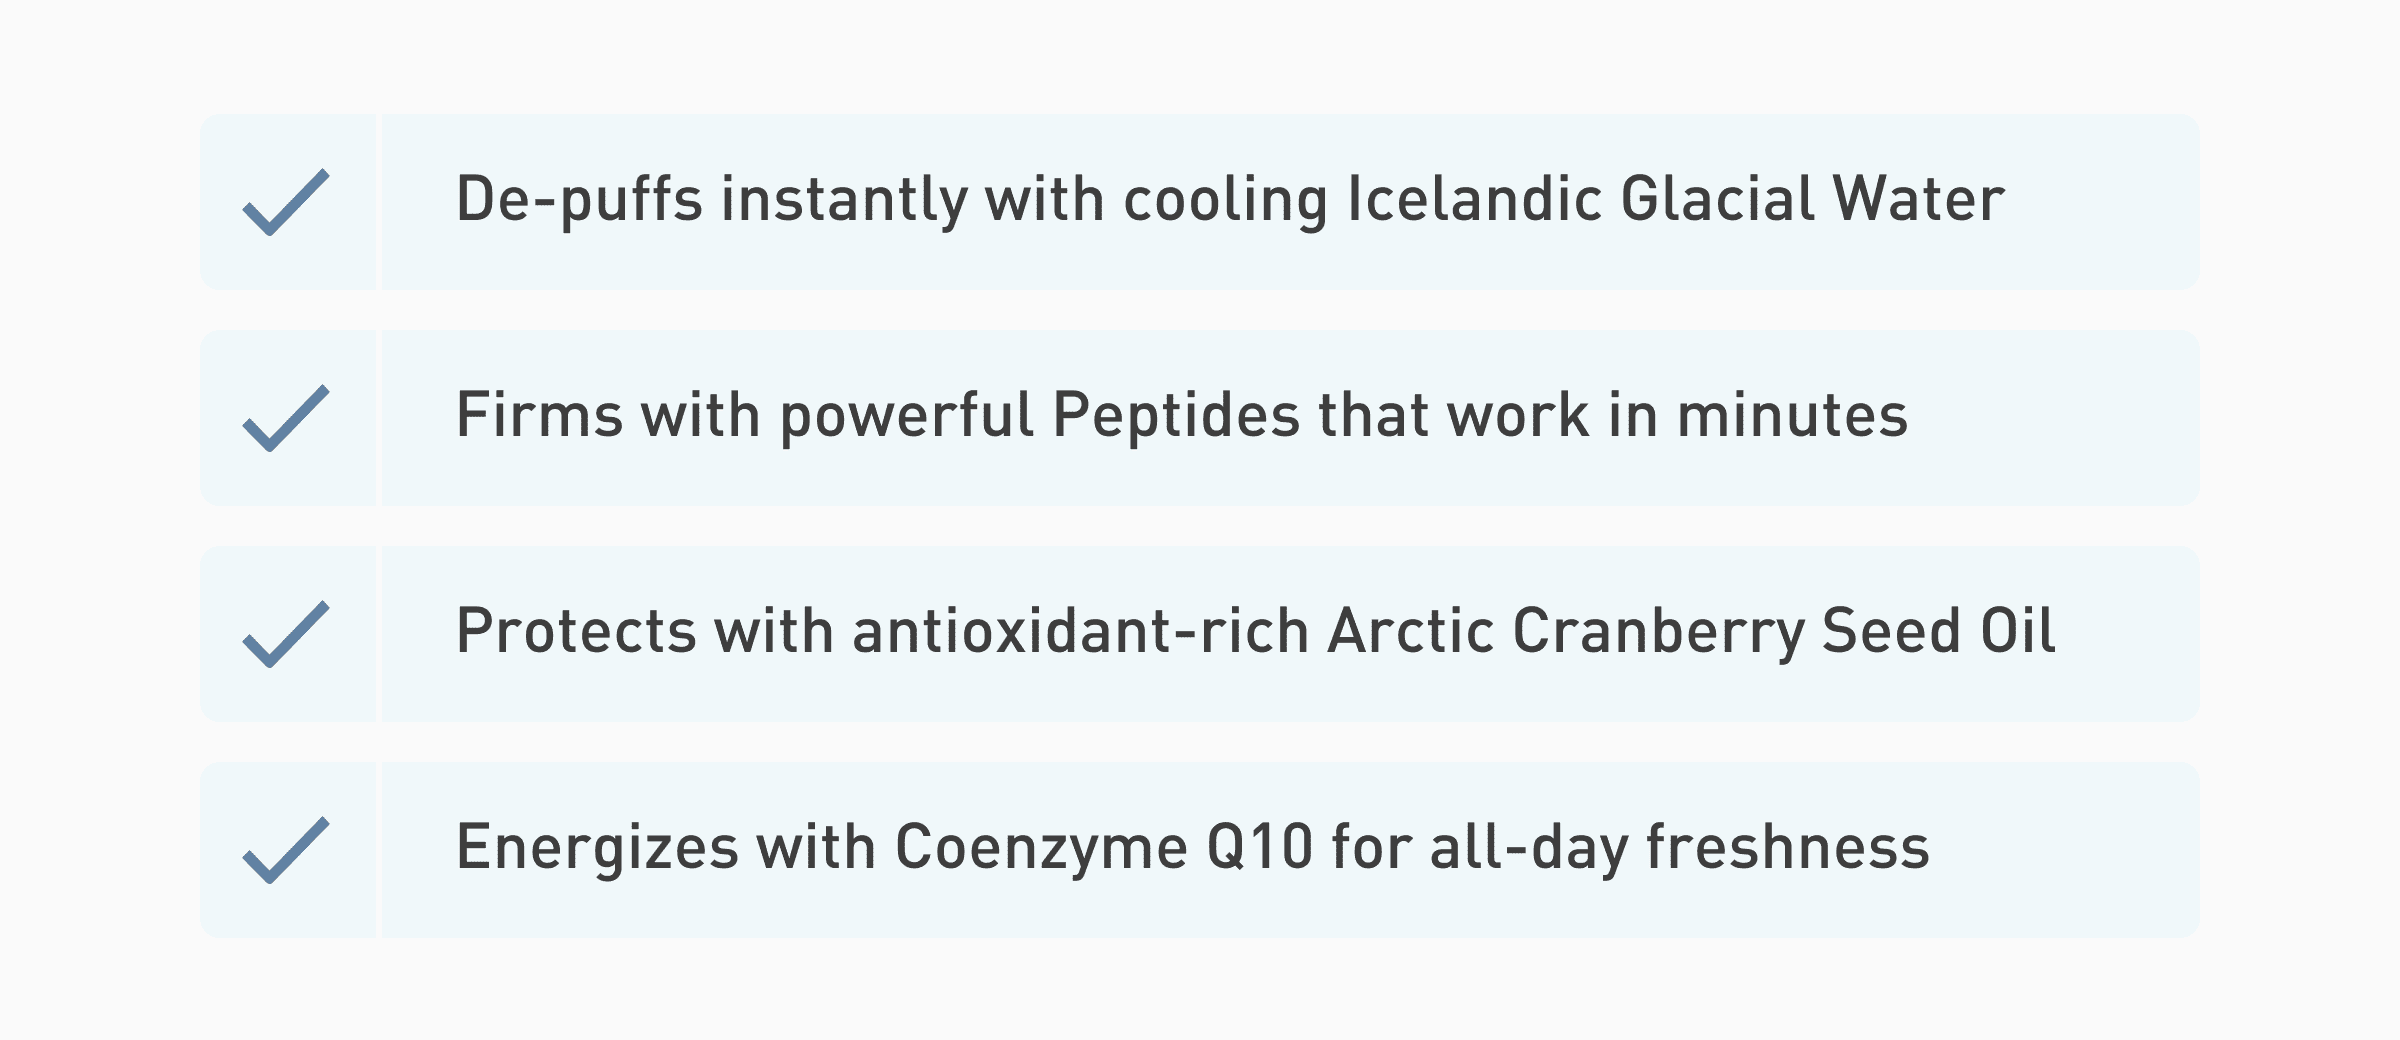Click the word "Firms"
This screenshot has width=2400, height=1040.
coord(540,414)
